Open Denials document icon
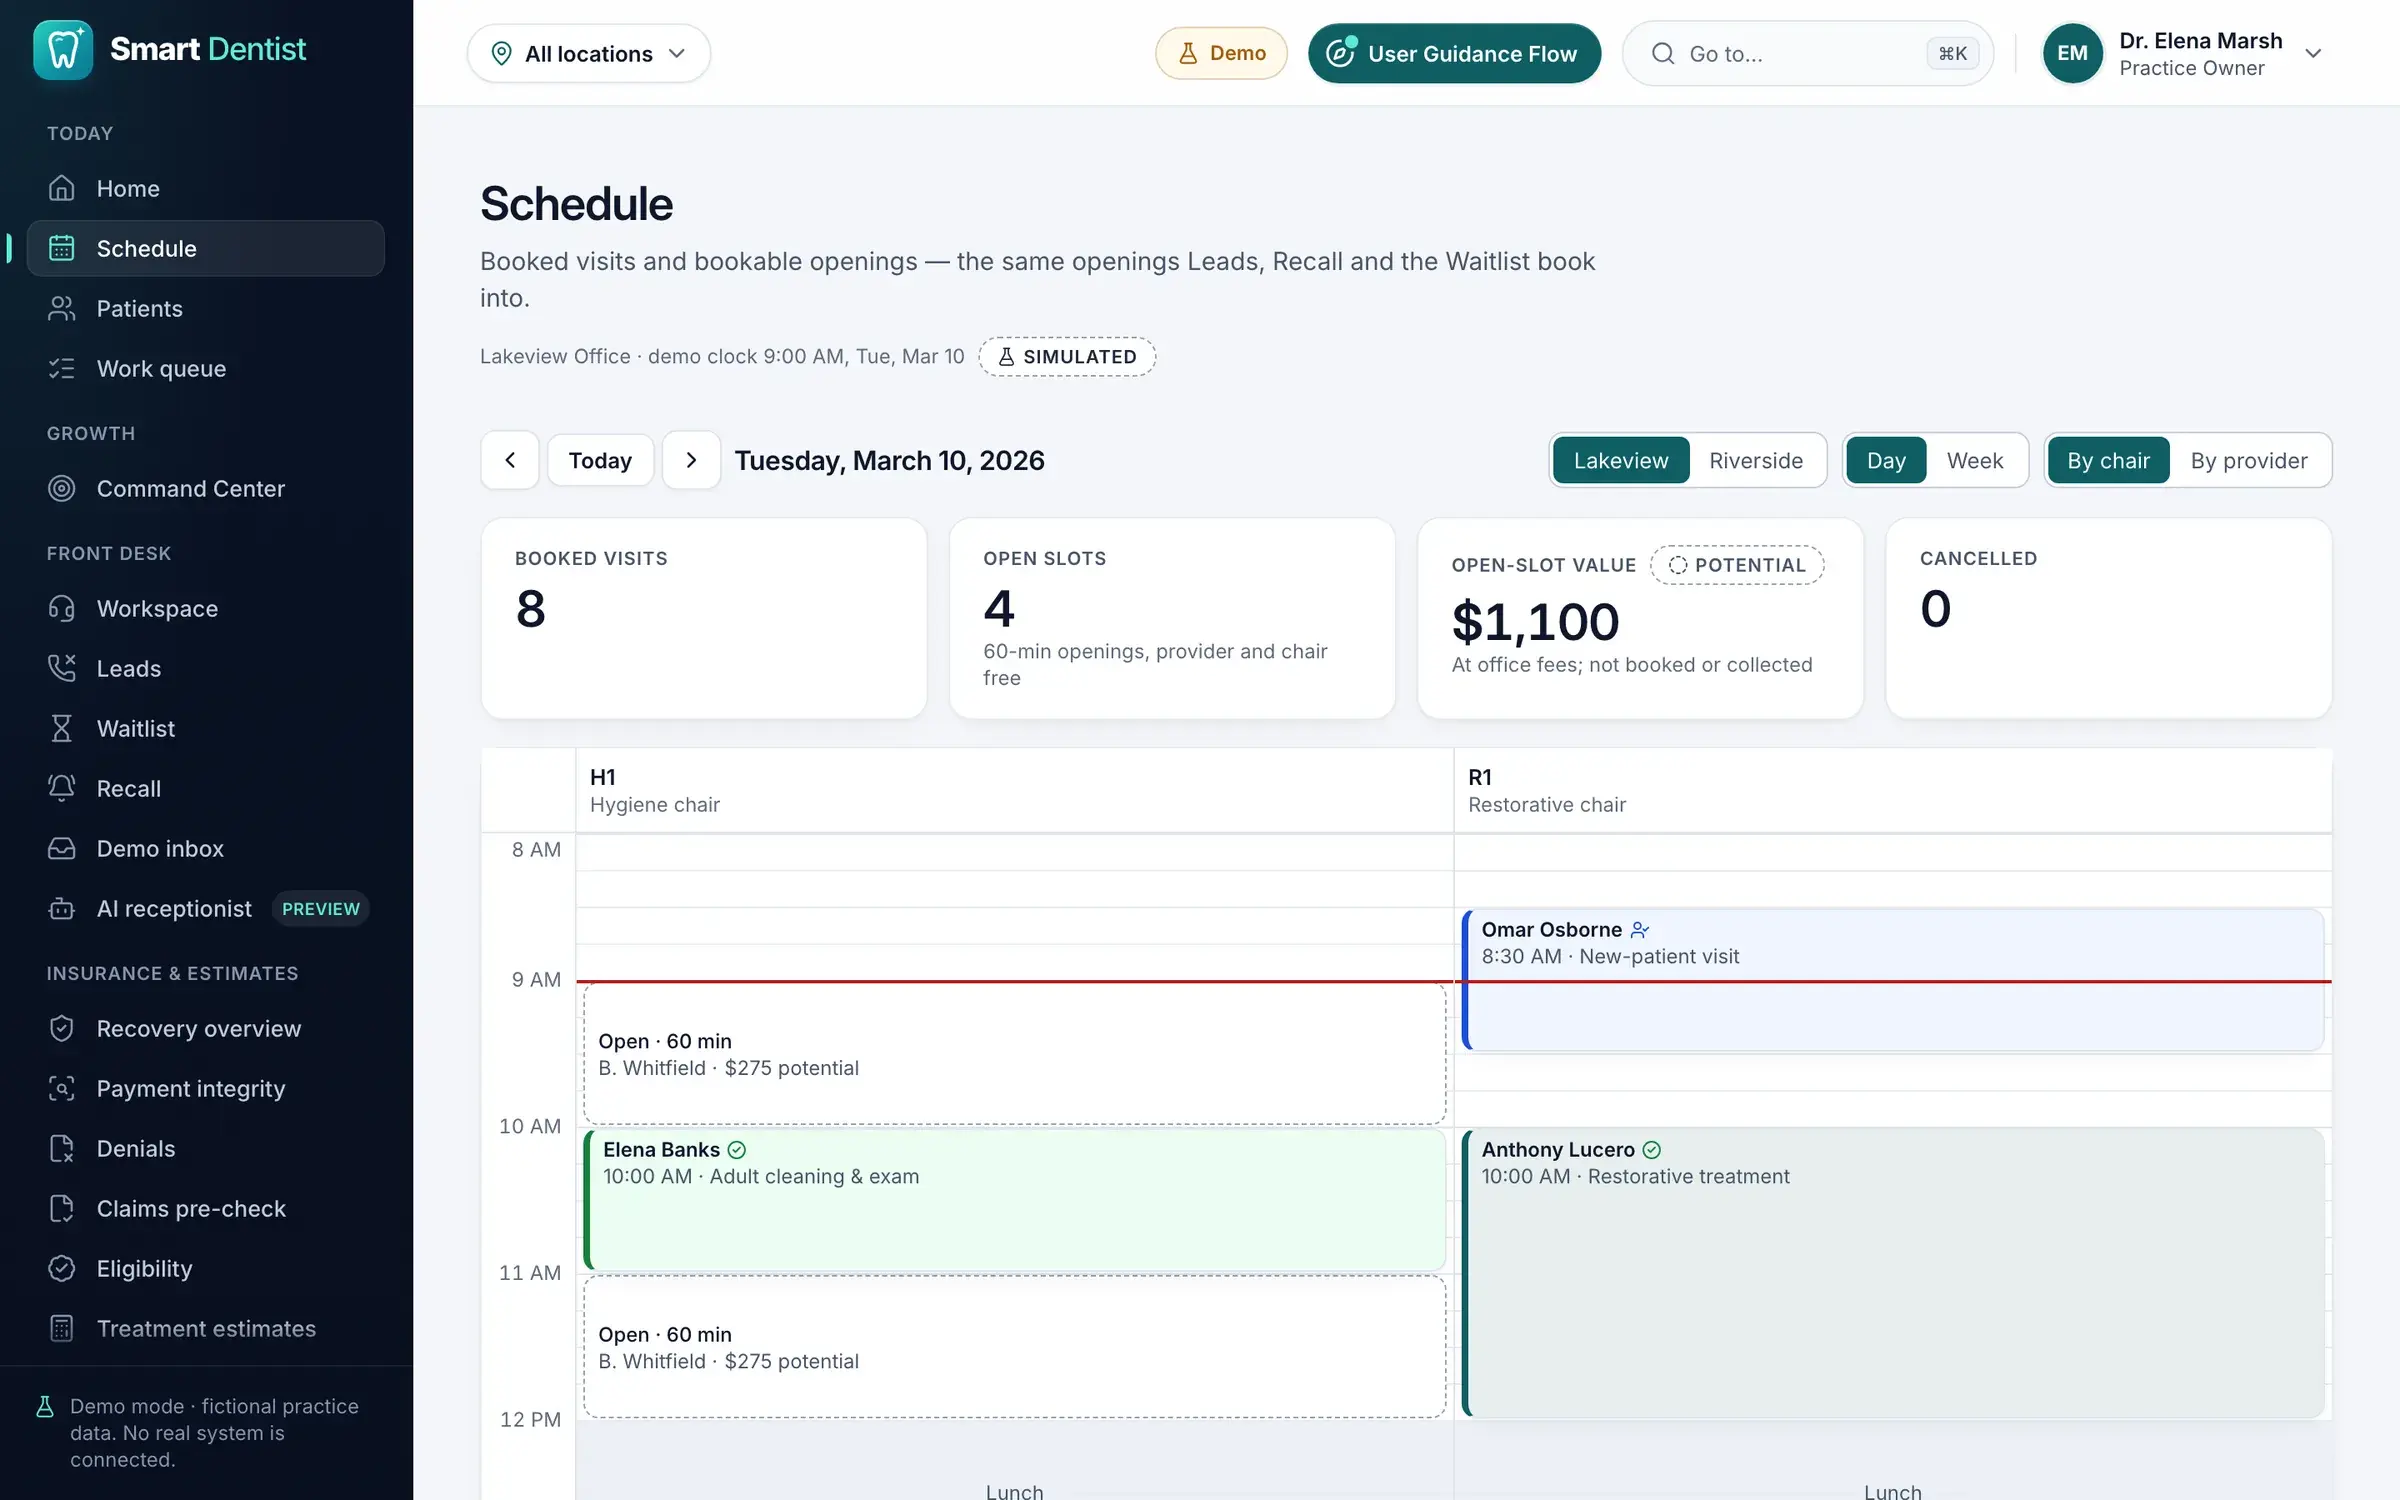The width and height of the screenshot is (2400, 1500). (x=62, y=1148)
